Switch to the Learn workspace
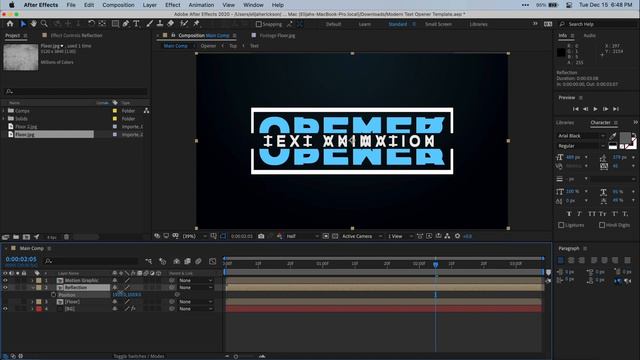The height and width of the screenshot is (360, 640). click(364, 24)
